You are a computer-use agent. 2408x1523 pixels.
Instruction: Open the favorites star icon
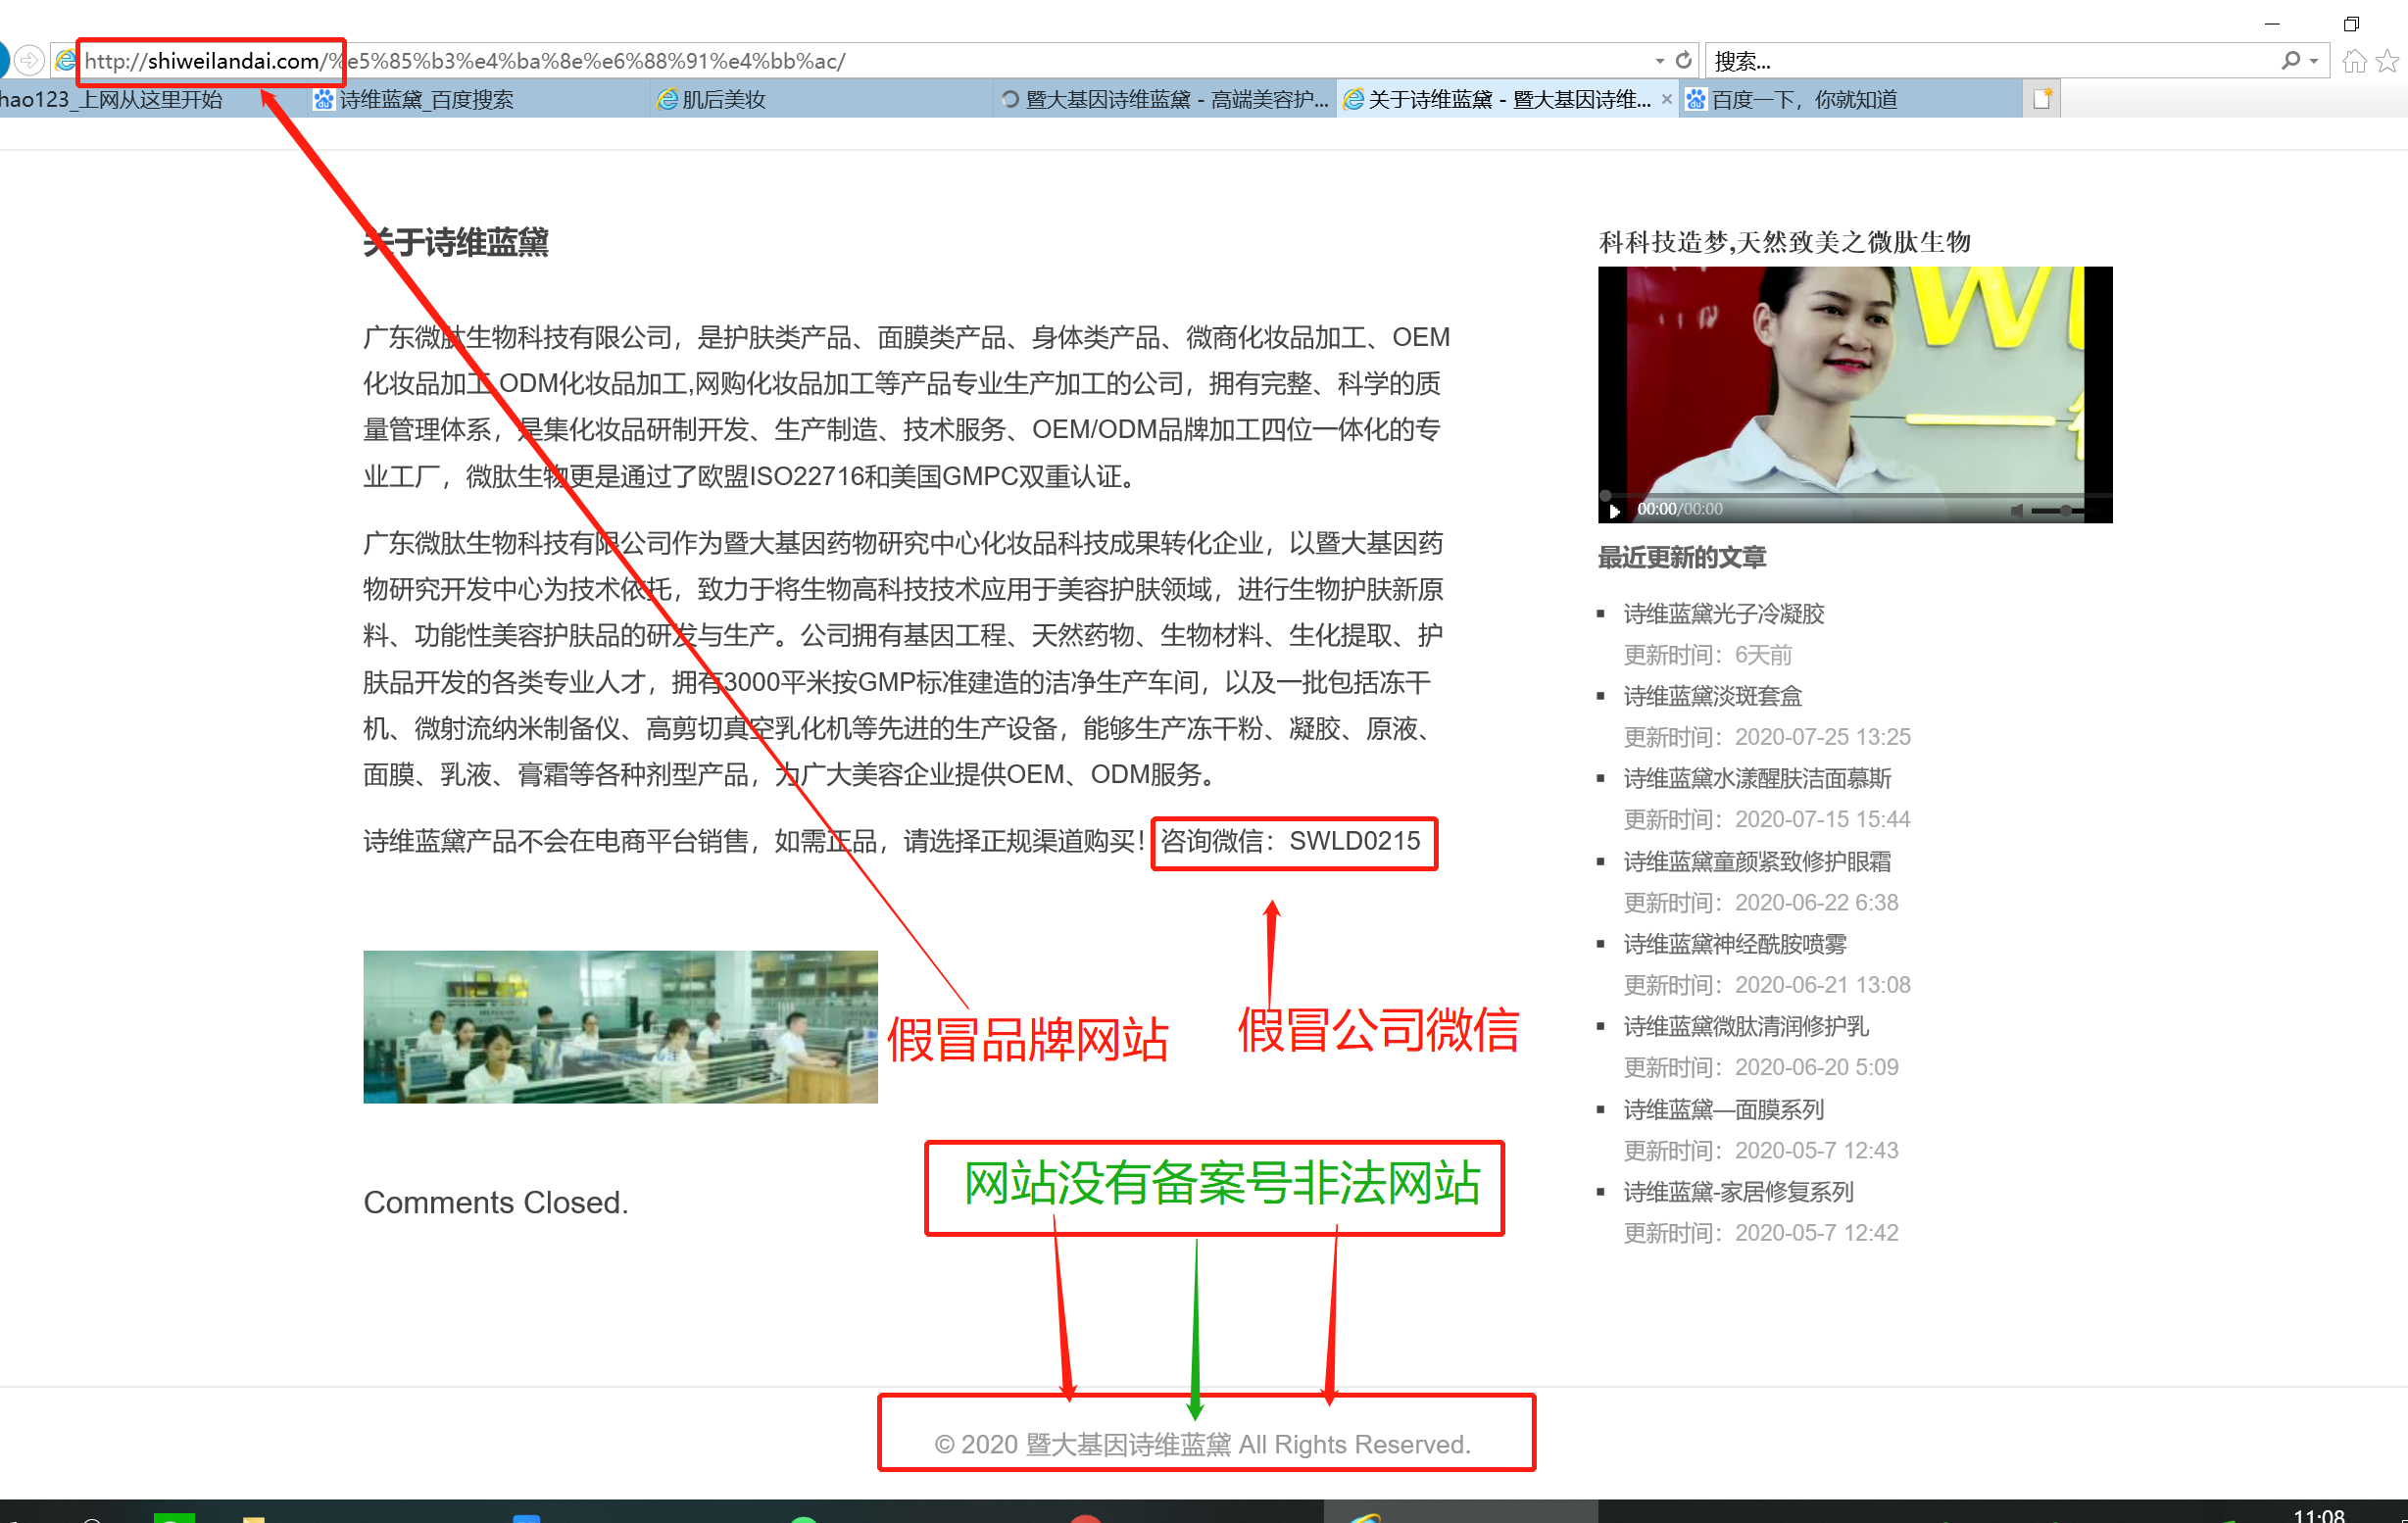point(2387,62)
